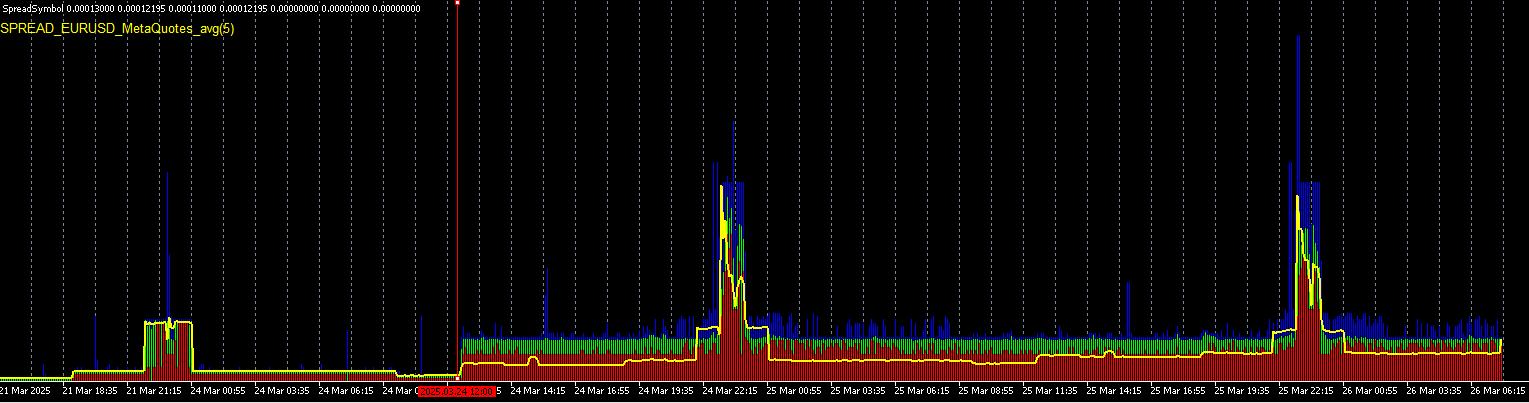Click the '26 Mar 03:35' time axis label

(x=1435, y=391)
